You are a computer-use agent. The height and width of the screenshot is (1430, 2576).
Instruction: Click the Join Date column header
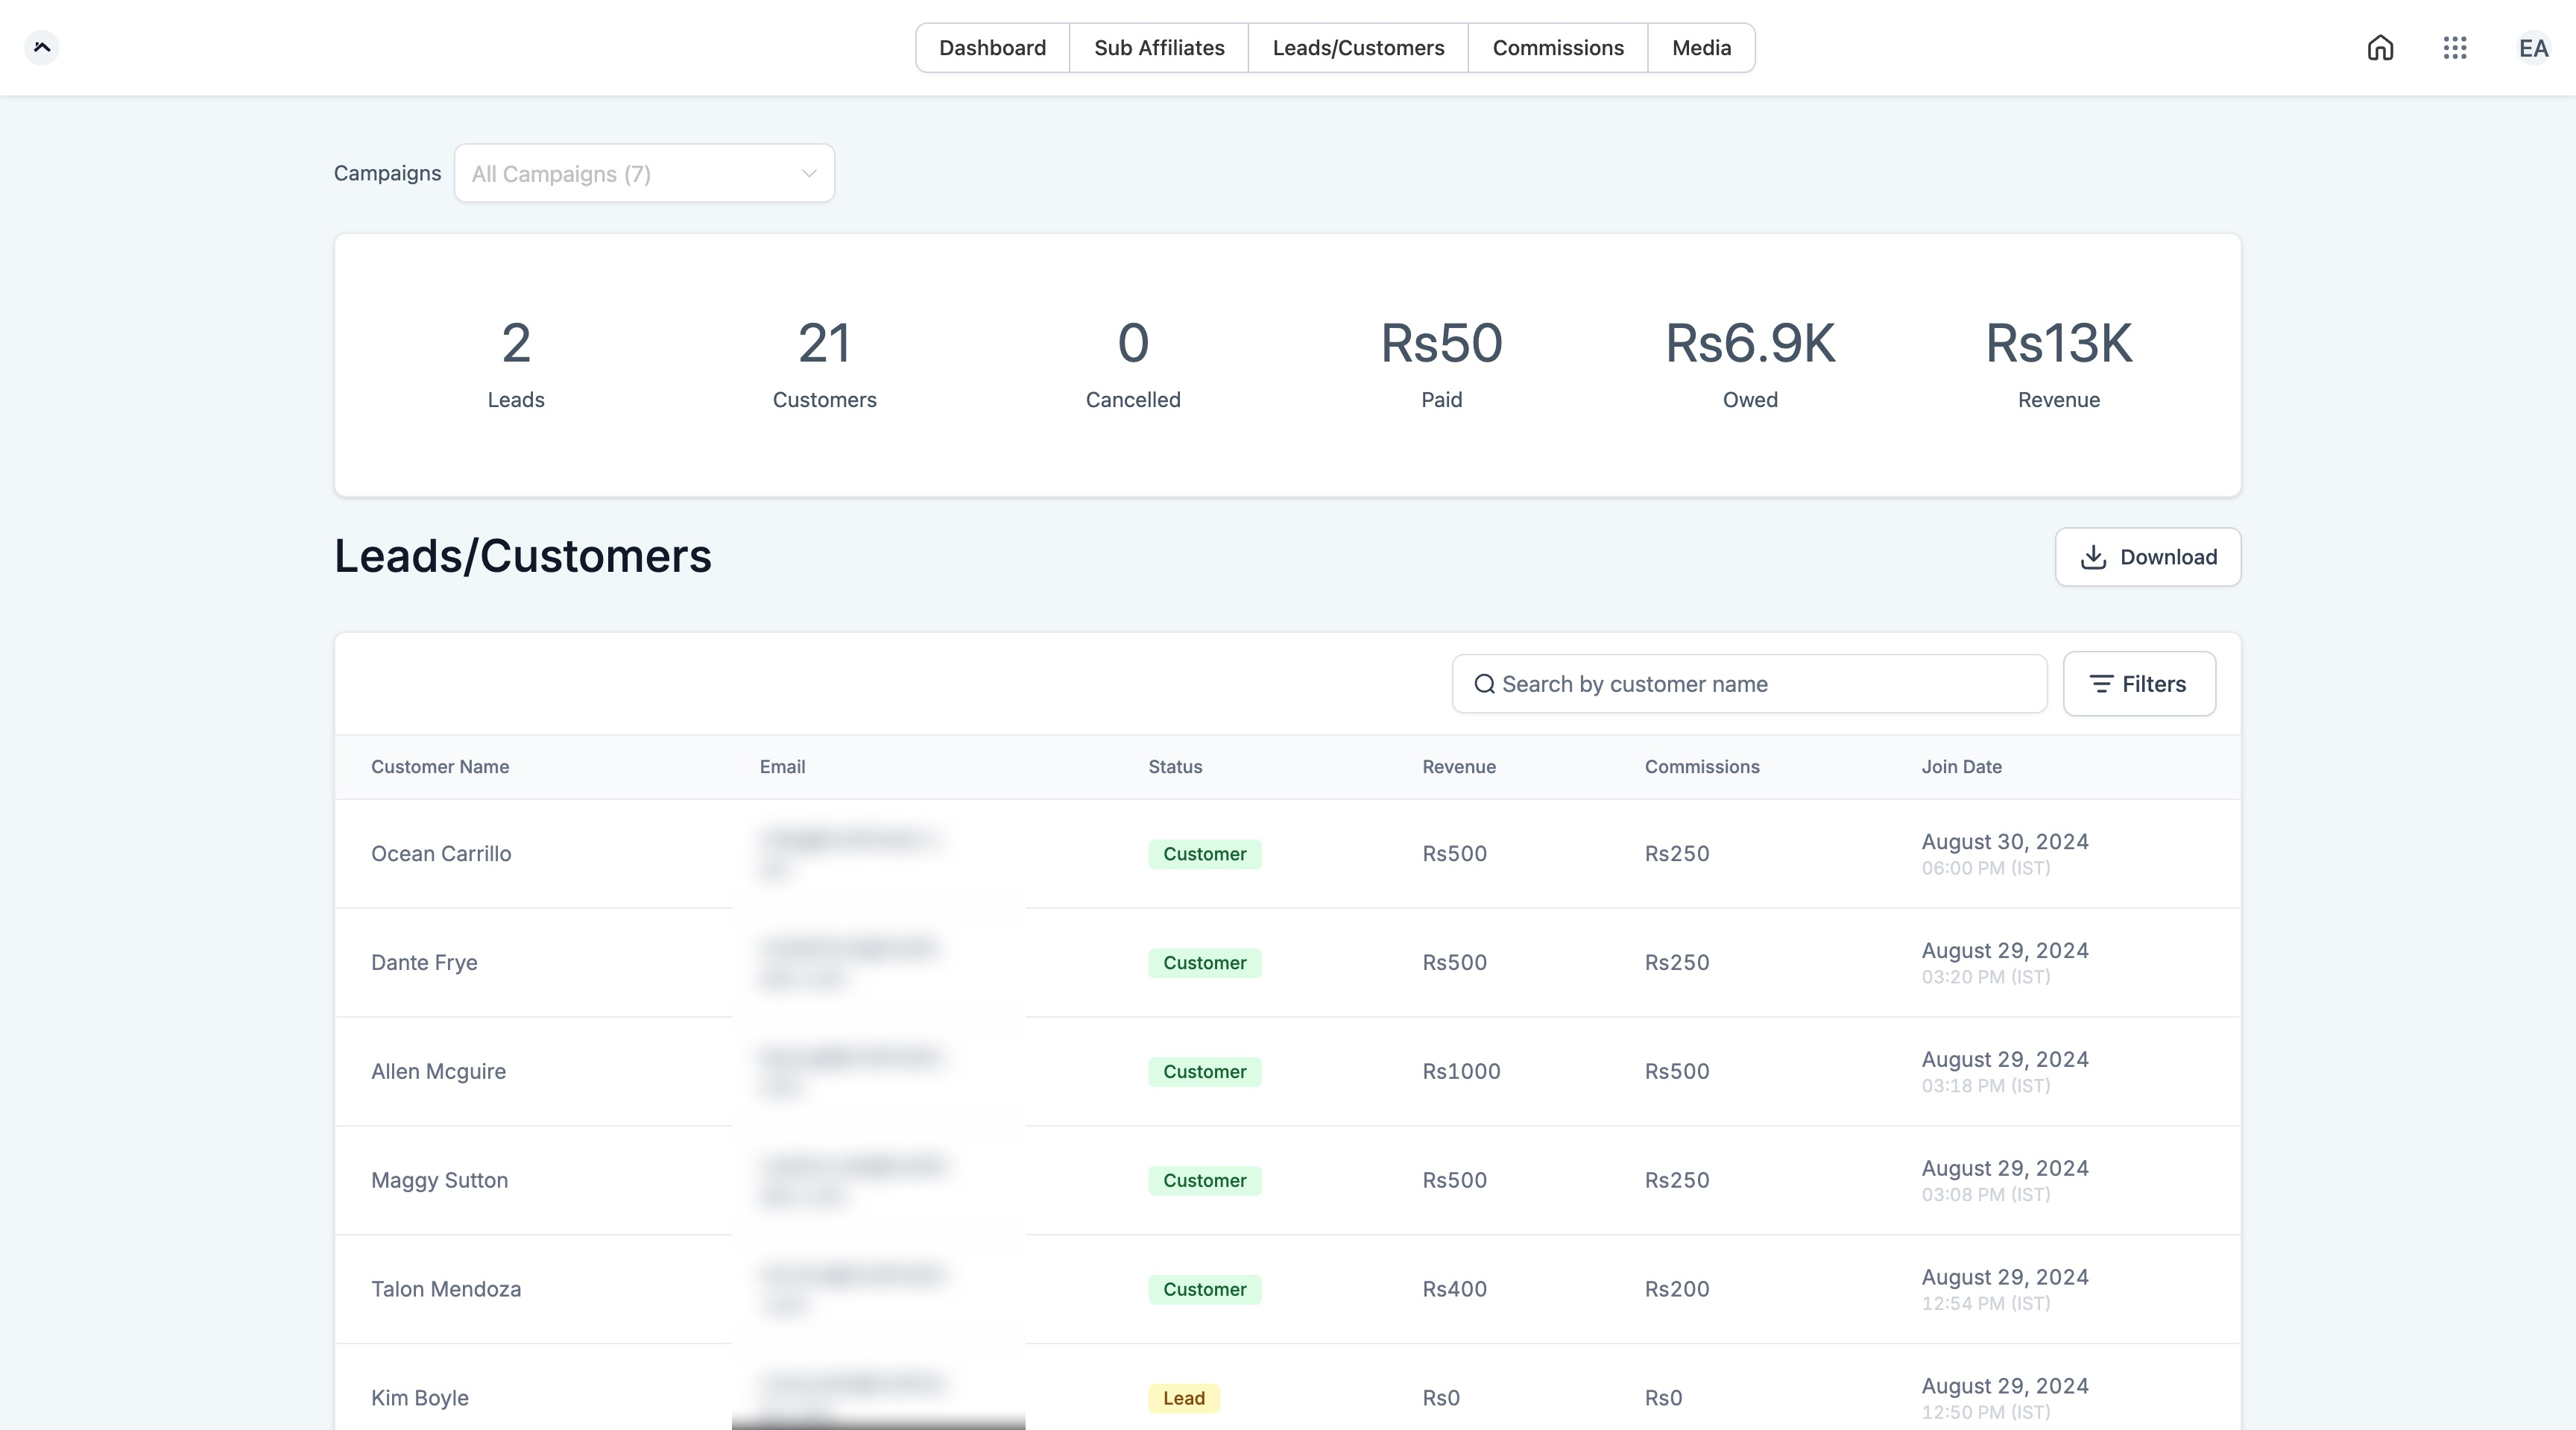tap(1961, 767)
